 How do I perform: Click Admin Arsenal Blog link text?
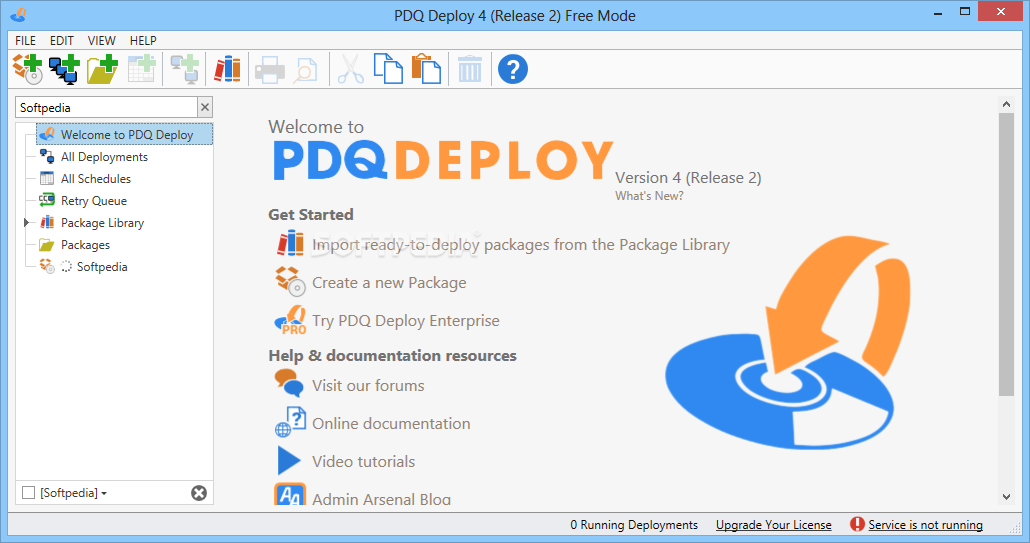[x=381, y=499]
